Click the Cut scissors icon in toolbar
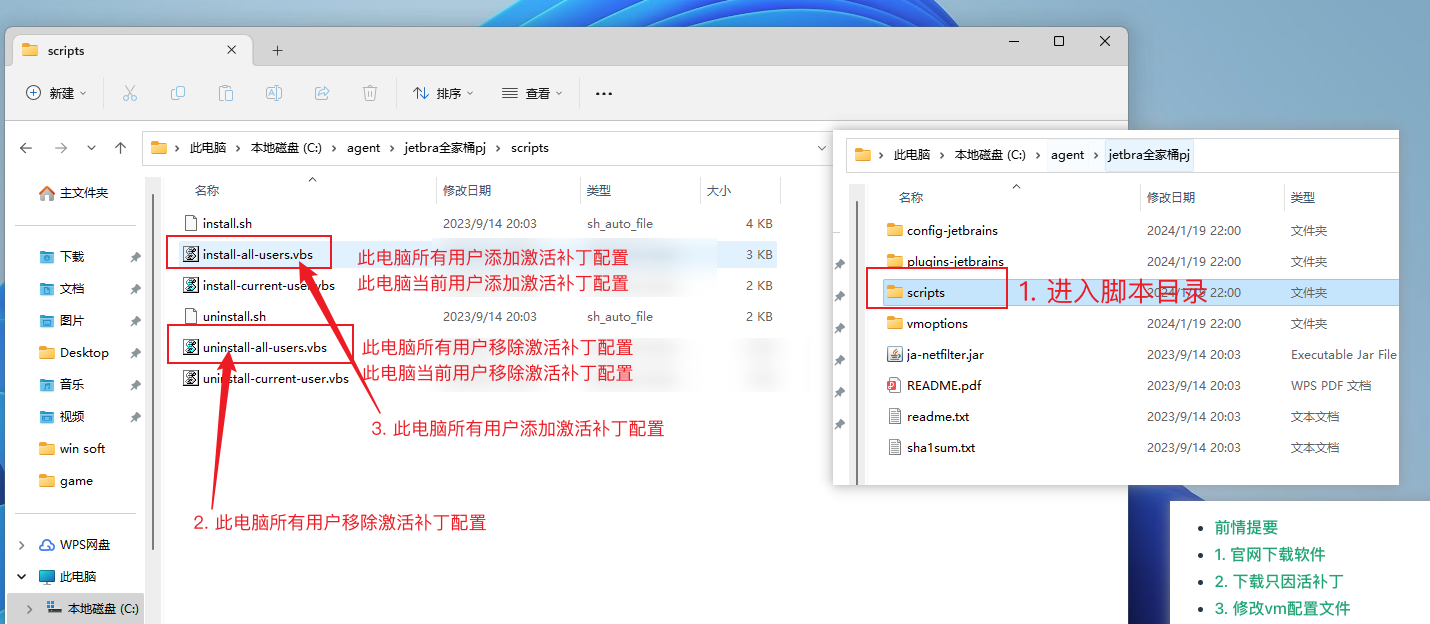 click(x=129, y=93)
